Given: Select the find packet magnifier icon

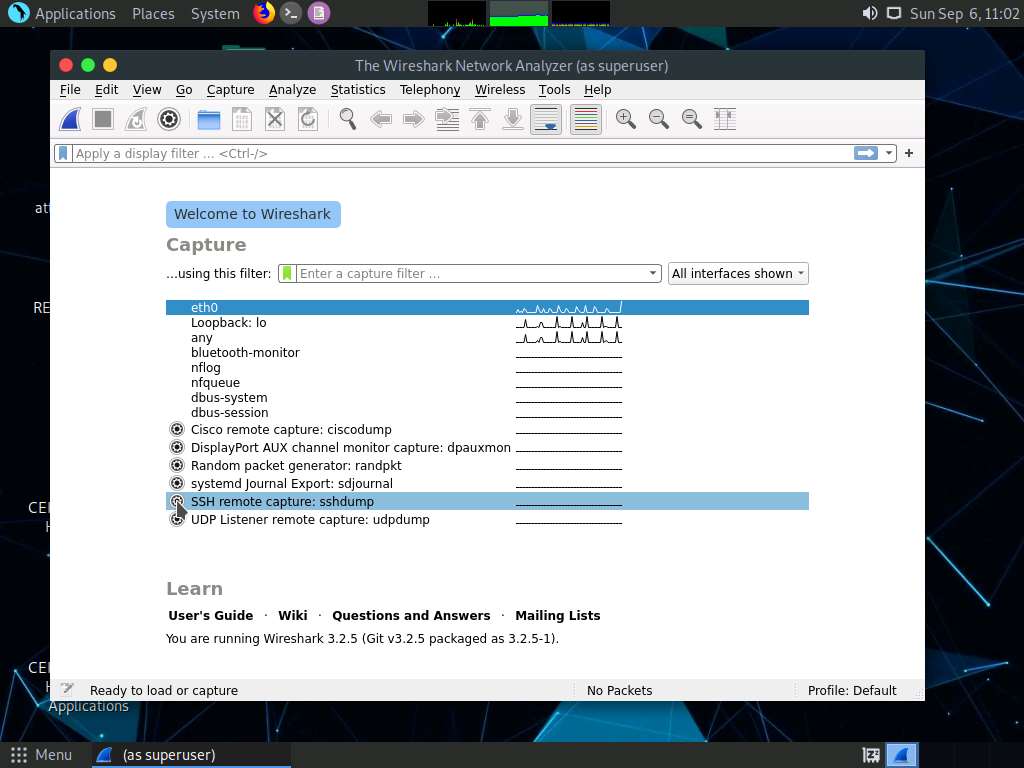Looking at the screenshot, I should pyautogui.click(x=347, y=119).
